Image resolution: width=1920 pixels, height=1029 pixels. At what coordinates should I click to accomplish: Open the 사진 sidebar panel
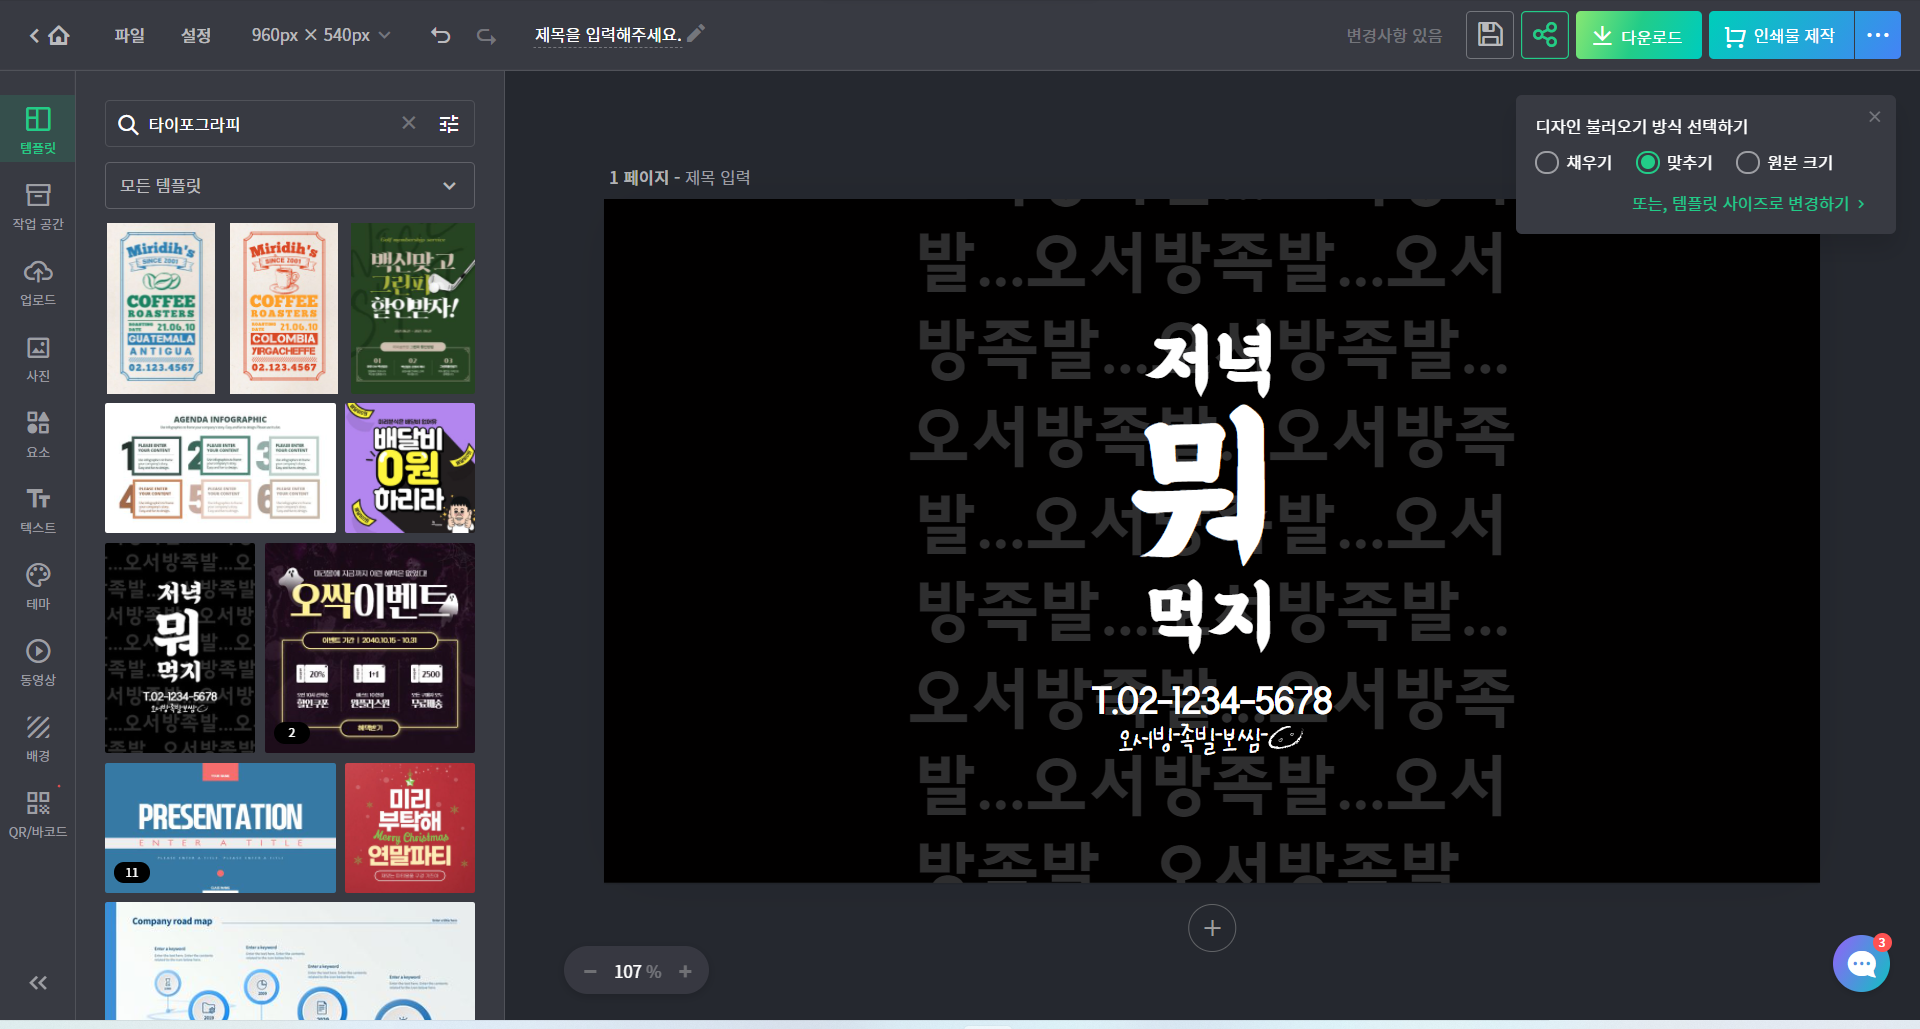[38, 358]
